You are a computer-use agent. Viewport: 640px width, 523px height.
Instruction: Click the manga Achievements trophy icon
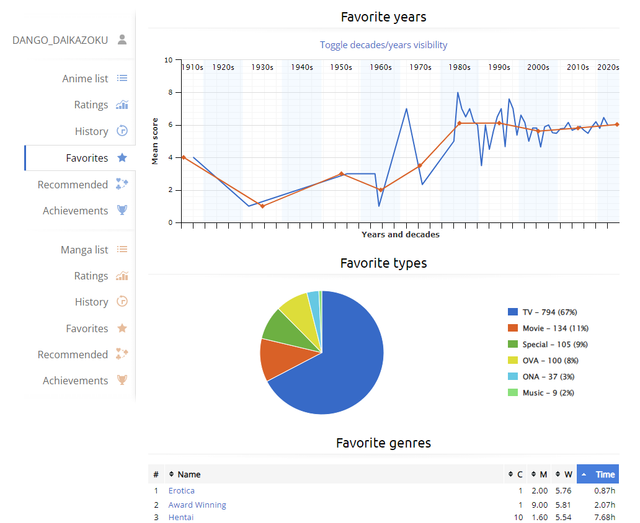pos(122,381)
